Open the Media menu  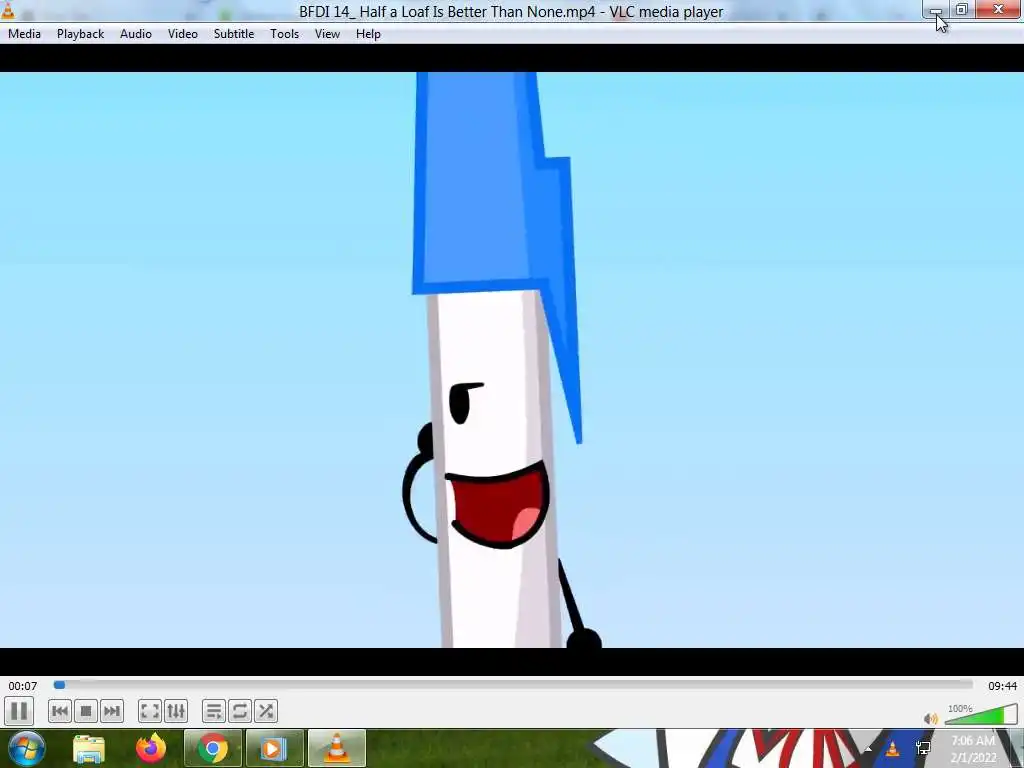[24, 34]
